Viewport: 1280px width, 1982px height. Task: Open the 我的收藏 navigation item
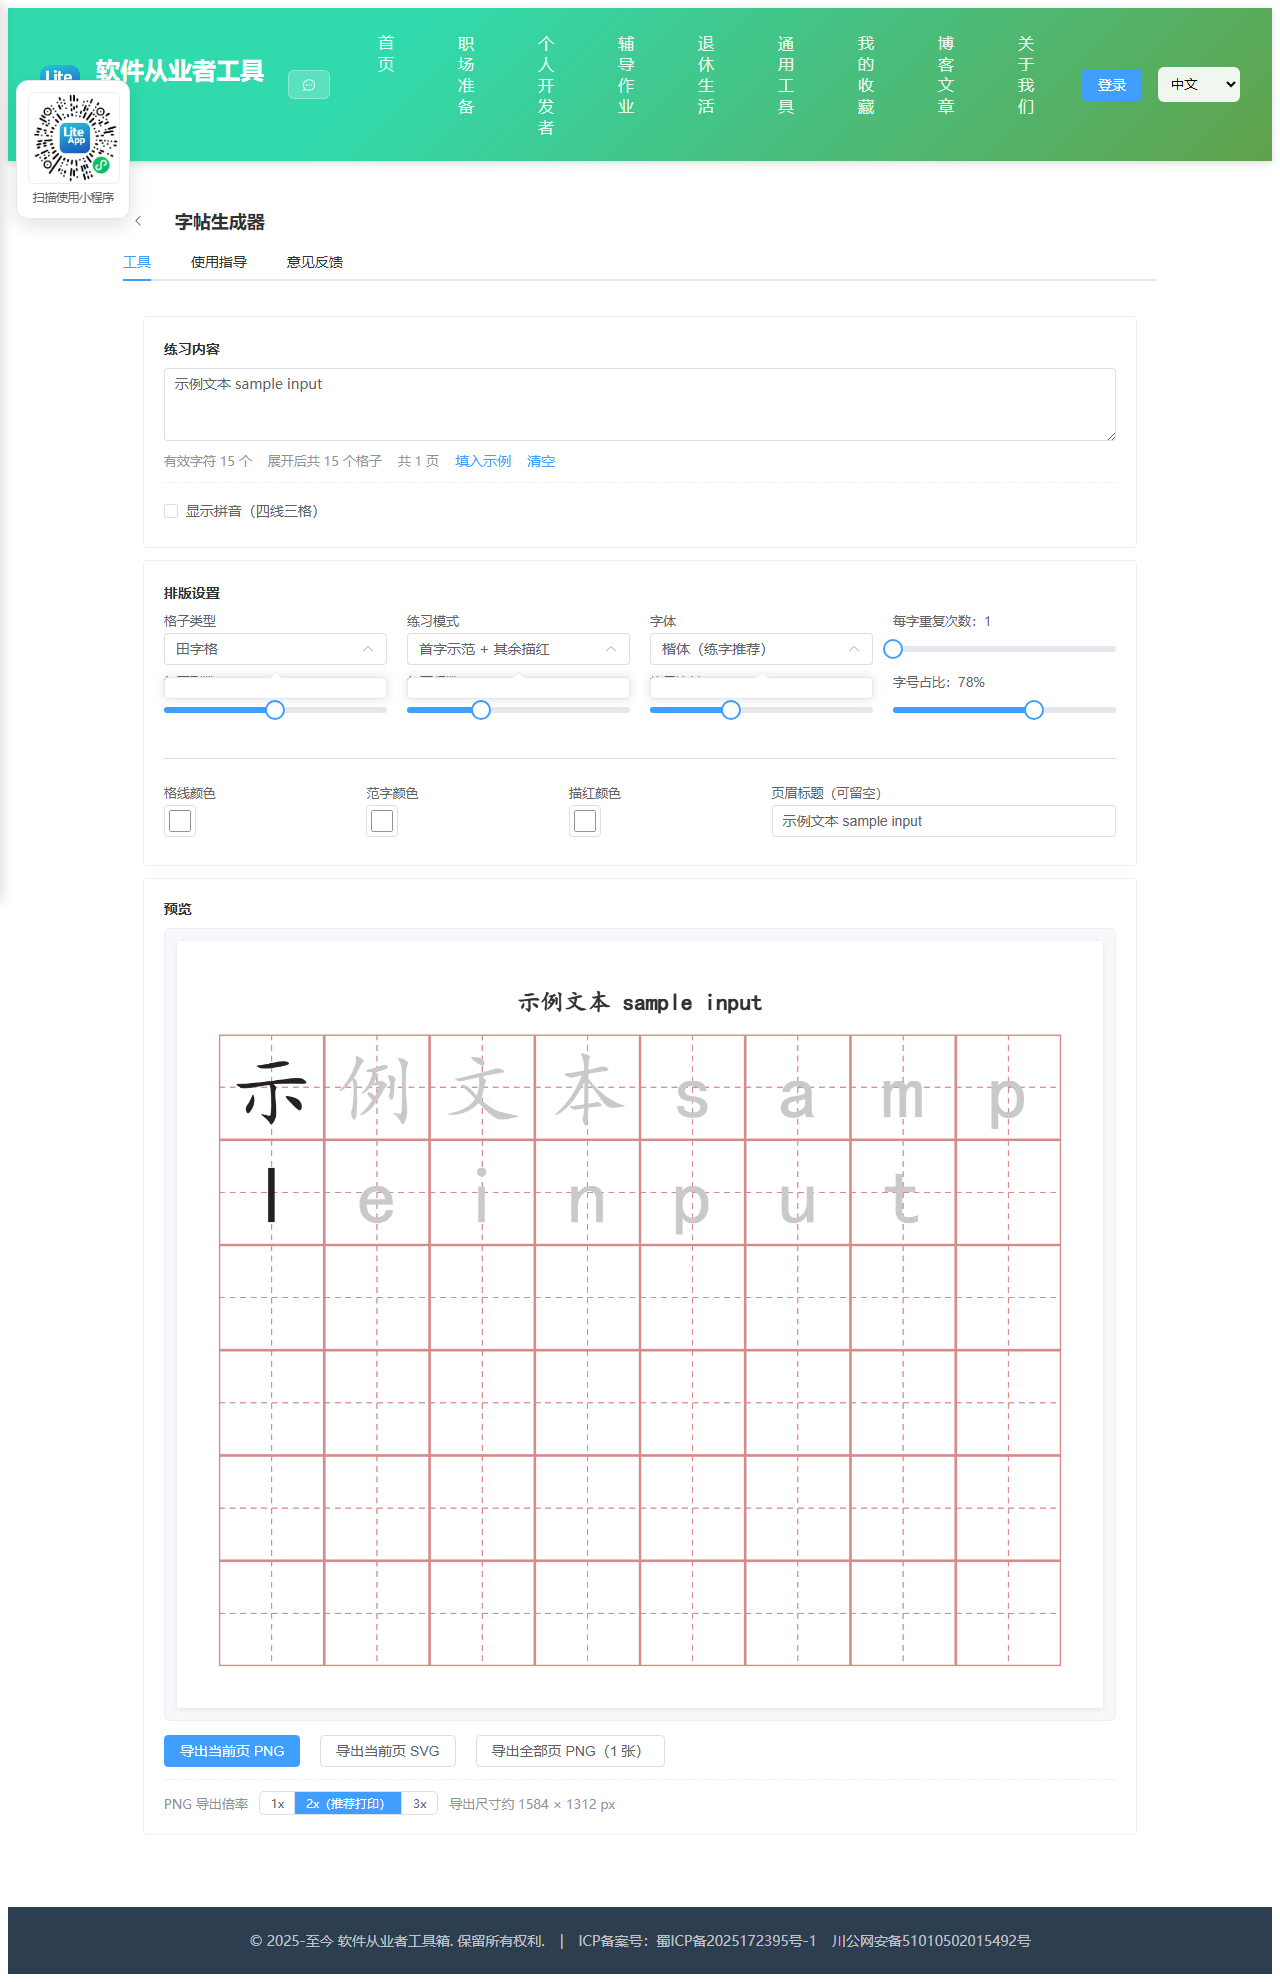866,75
